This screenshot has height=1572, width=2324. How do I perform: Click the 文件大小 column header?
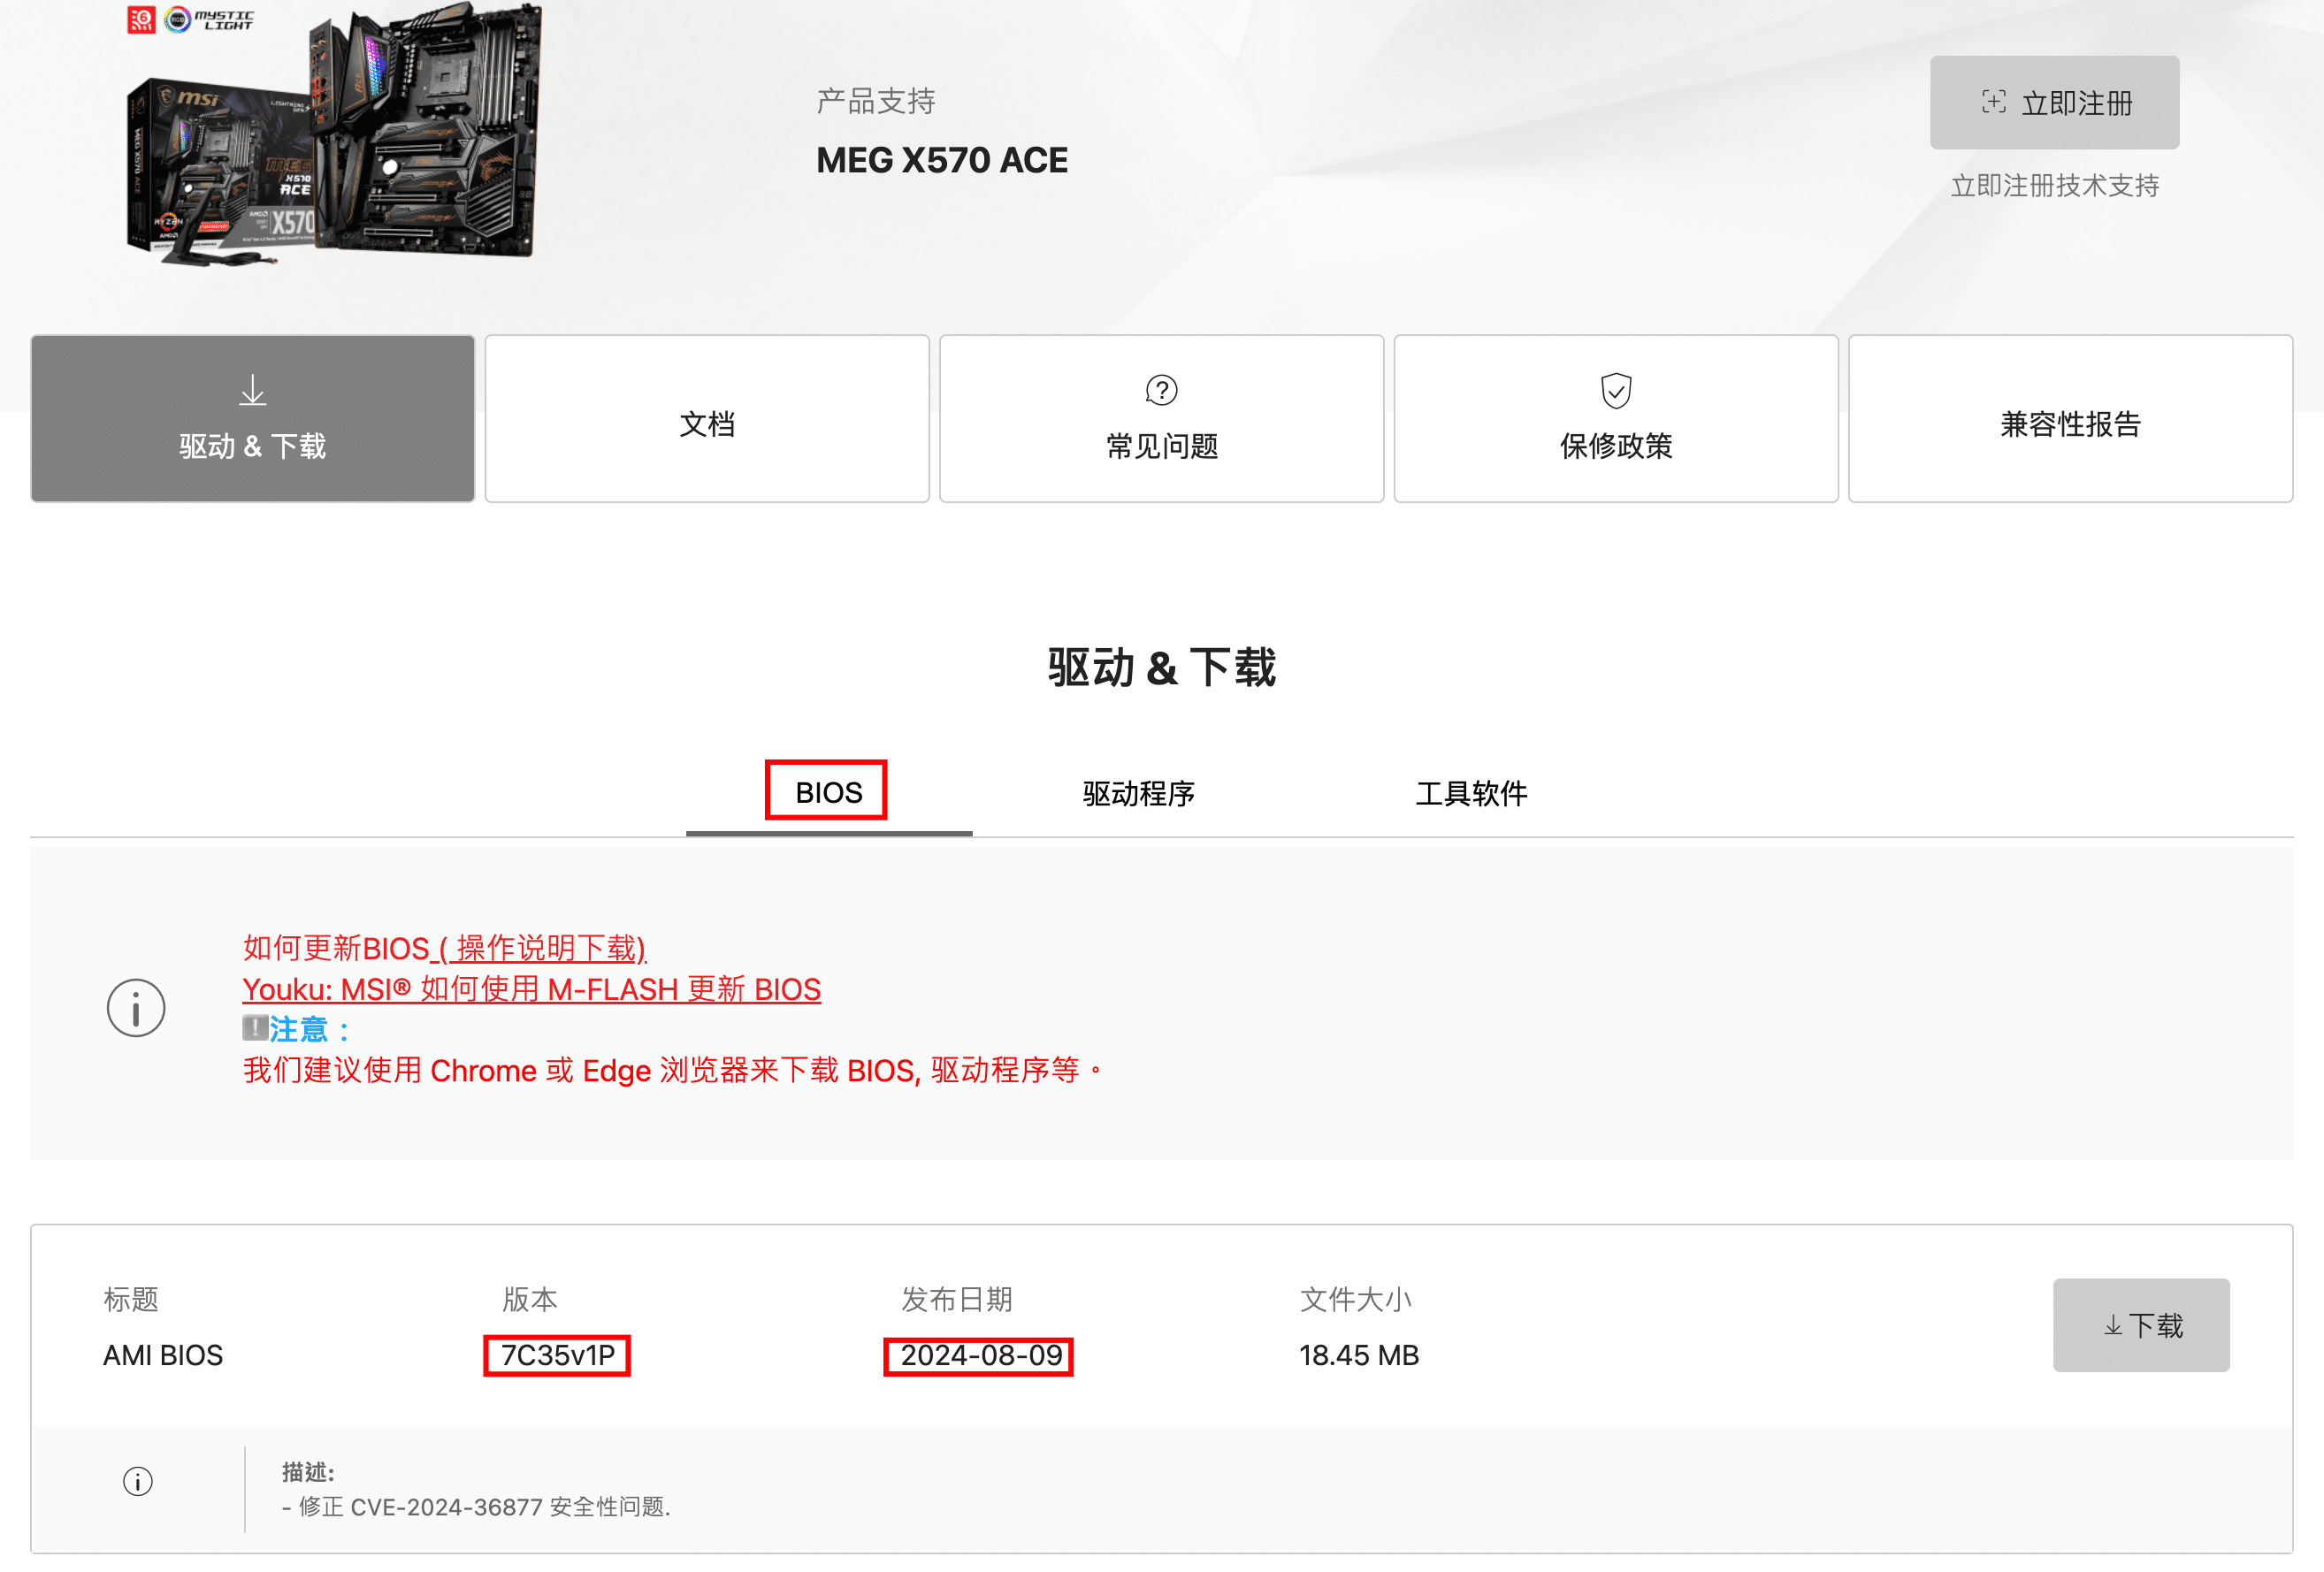click(1355, 1298)
